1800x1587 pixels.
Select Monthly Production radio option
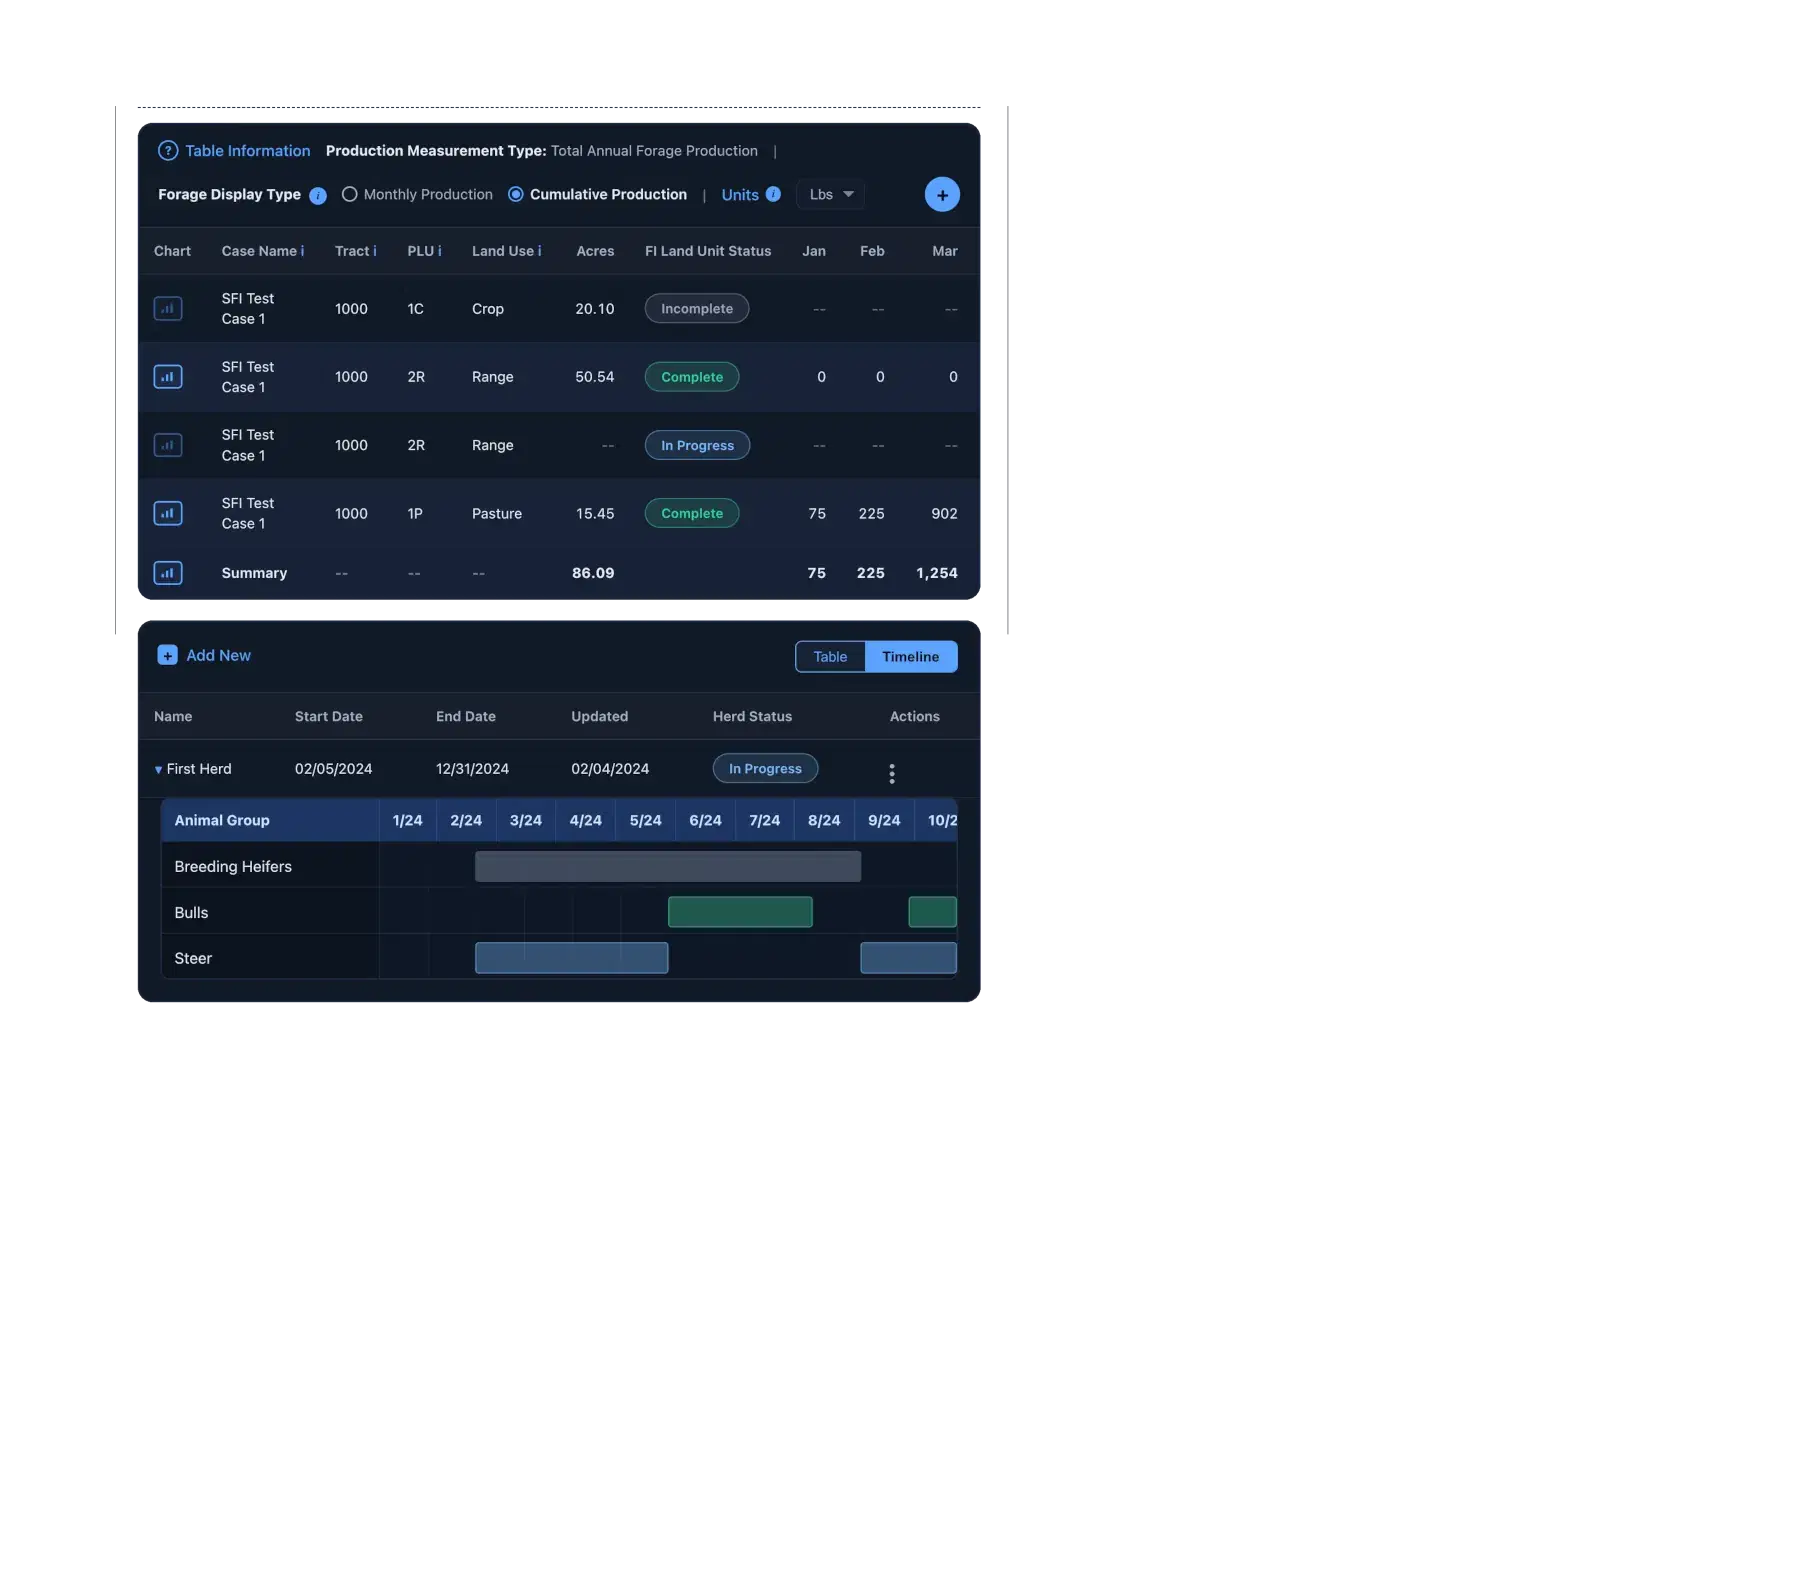pyautogui.click(x=350, y=195)
